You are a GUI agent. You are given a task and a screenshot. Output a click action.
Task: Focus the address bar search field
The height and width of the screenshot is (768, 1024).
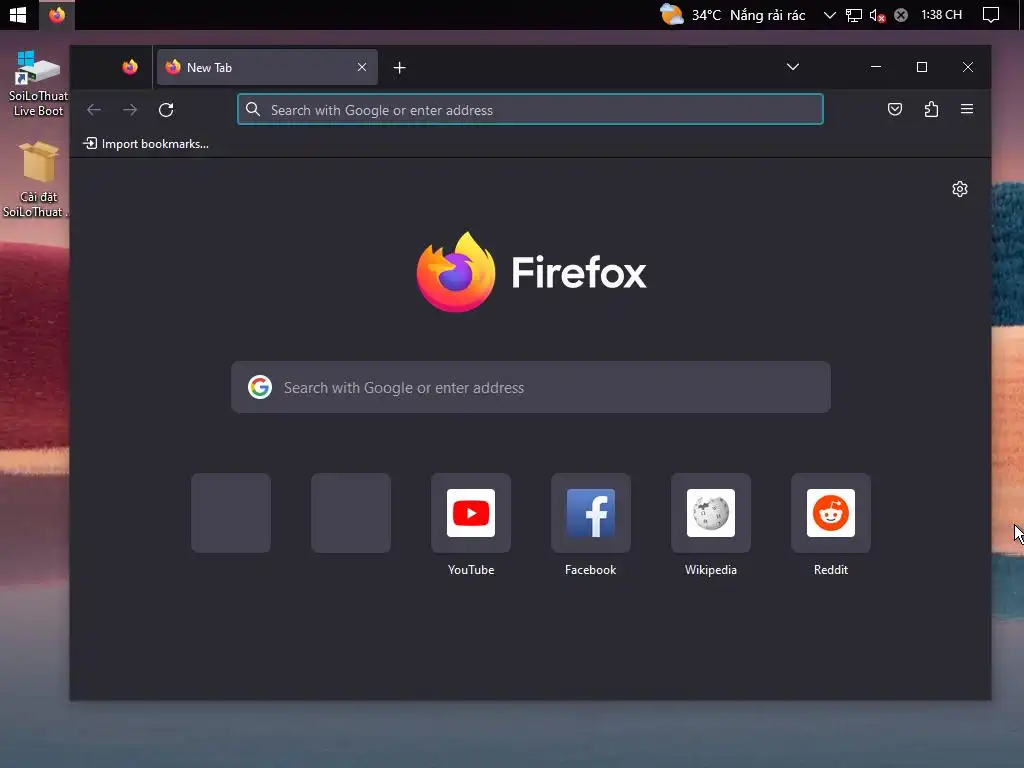[530, 110]
